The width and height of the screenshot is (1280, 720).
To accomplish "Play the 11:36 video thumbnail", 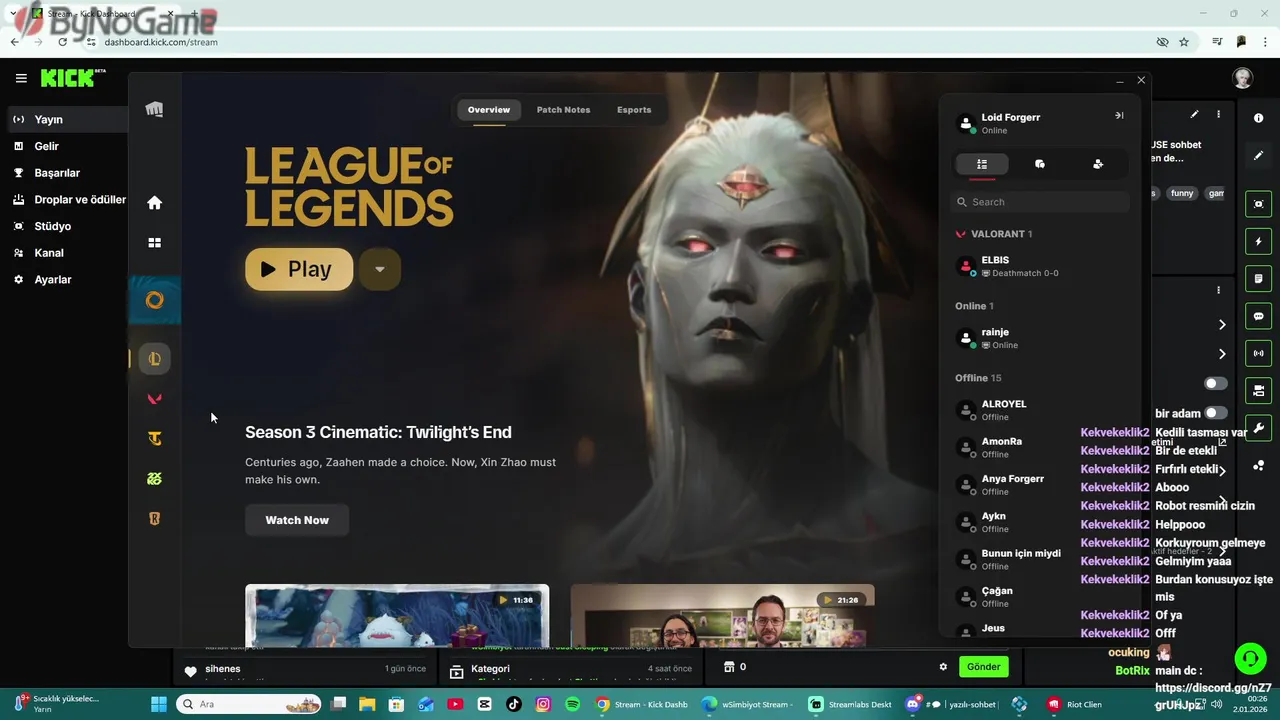I will [397, 615].
